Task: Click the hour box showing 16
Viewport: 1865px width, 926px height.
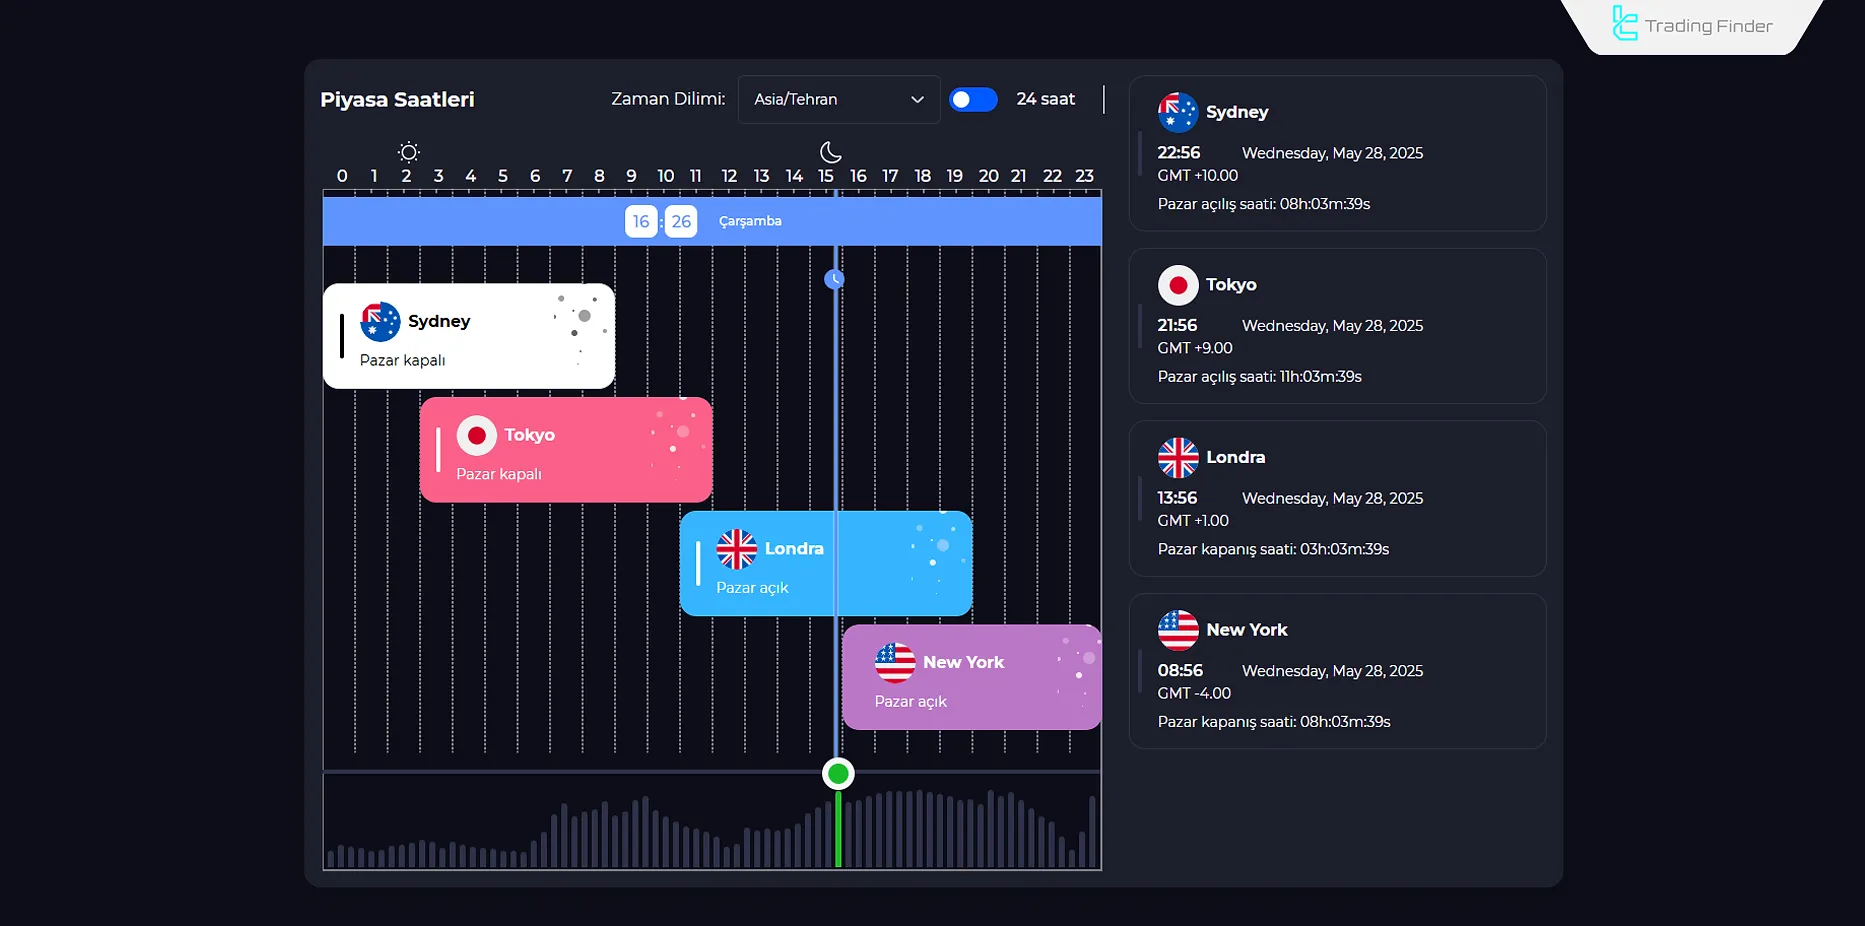Action: [x=641, y=221]
